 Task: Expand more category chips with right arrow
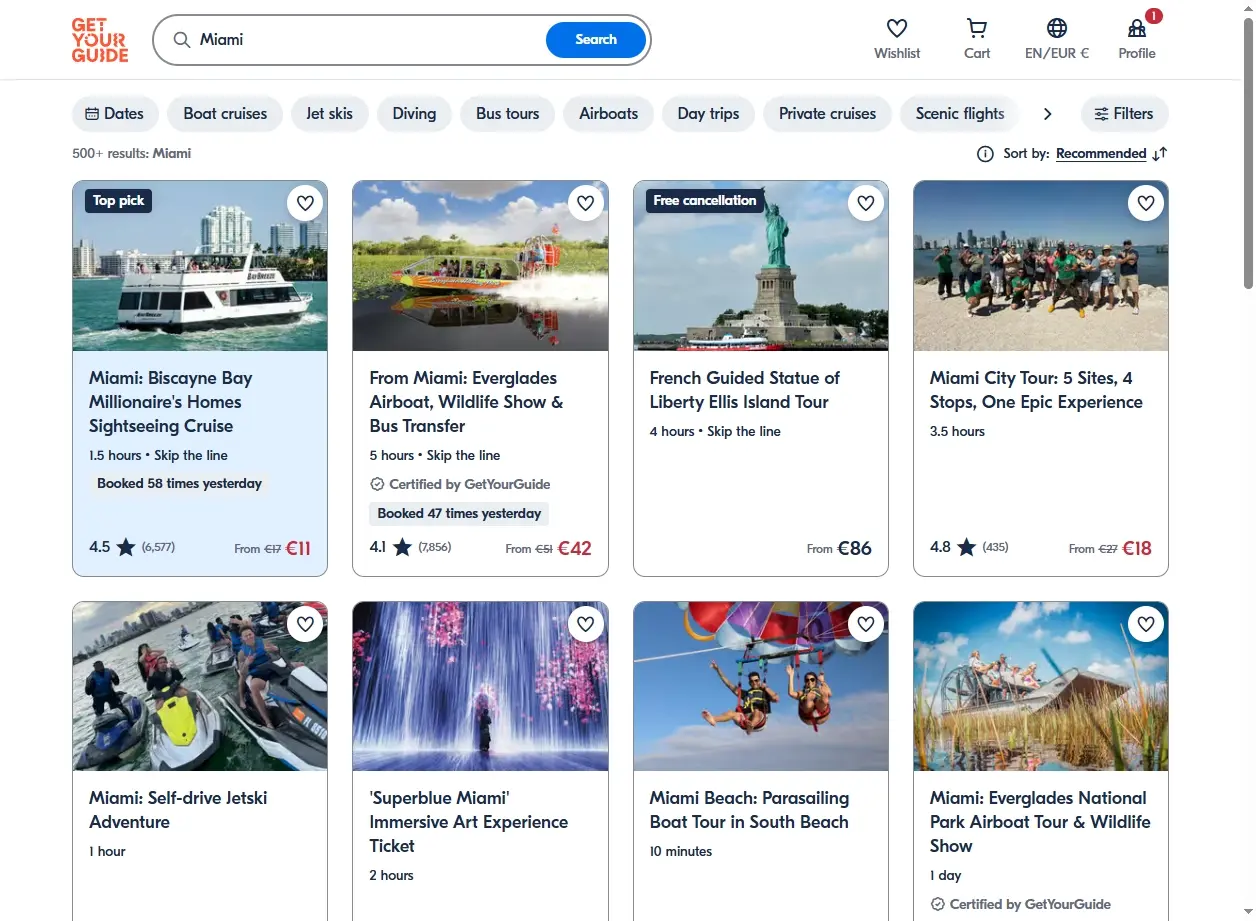point(1047,114)
